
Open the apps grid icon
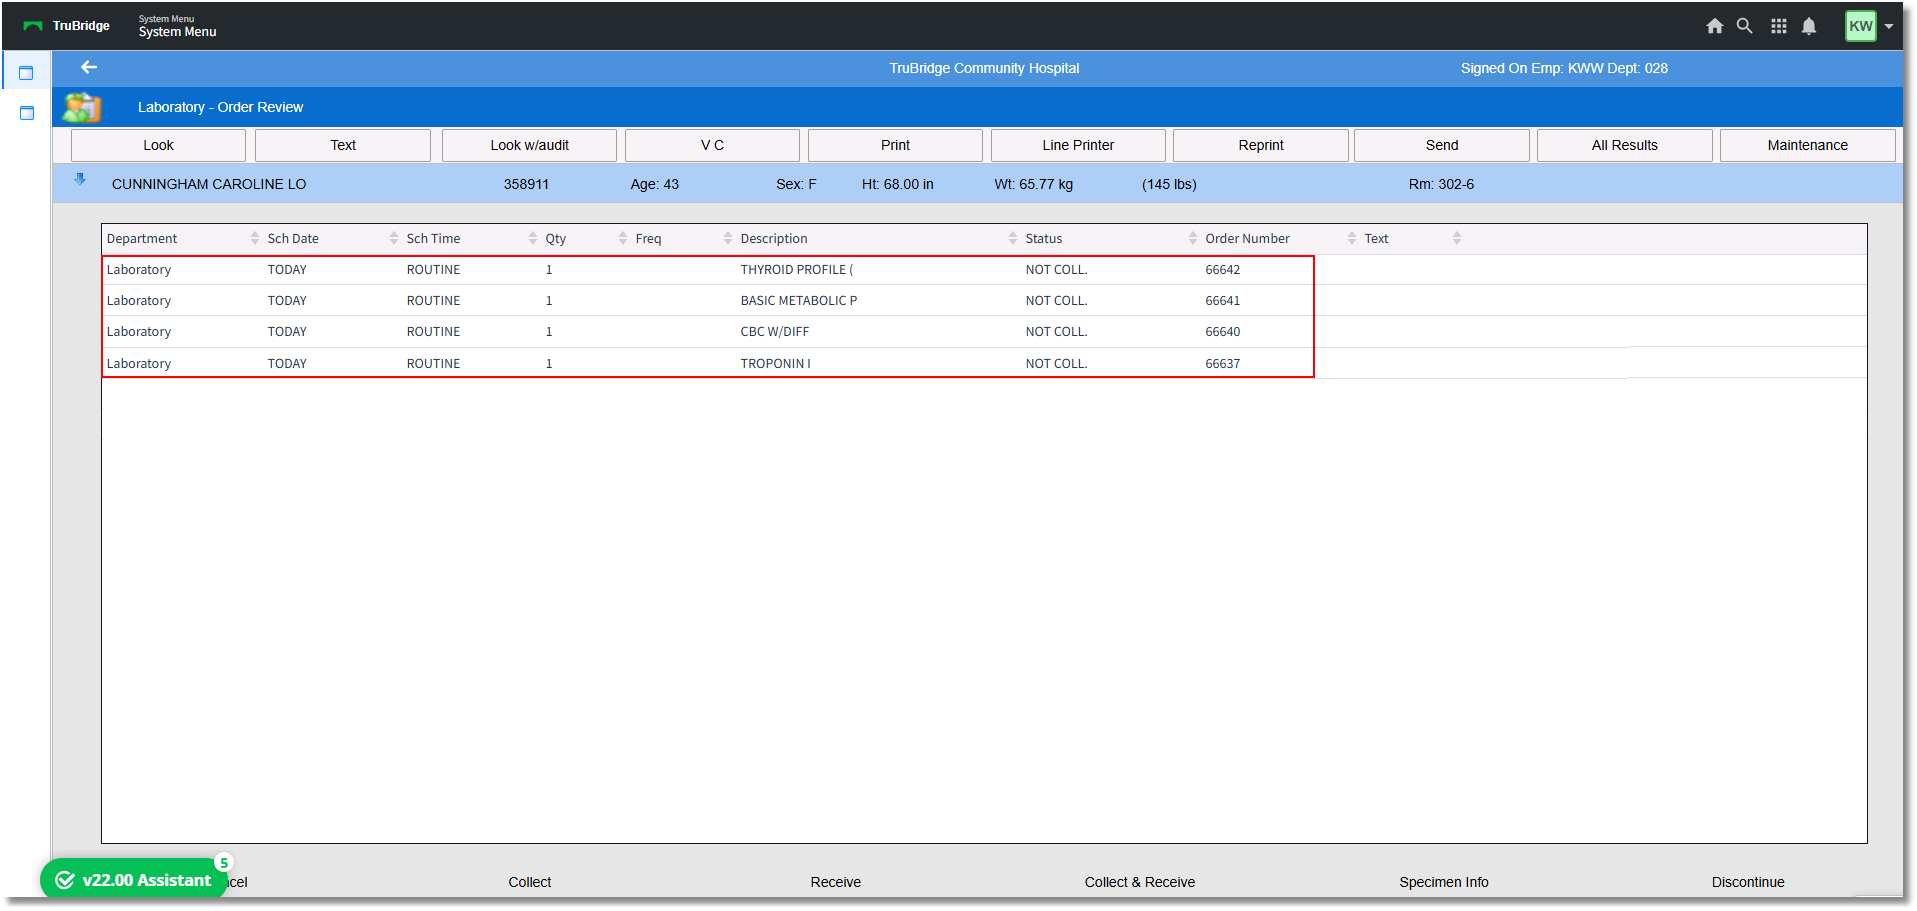[x=1778, y=26]
